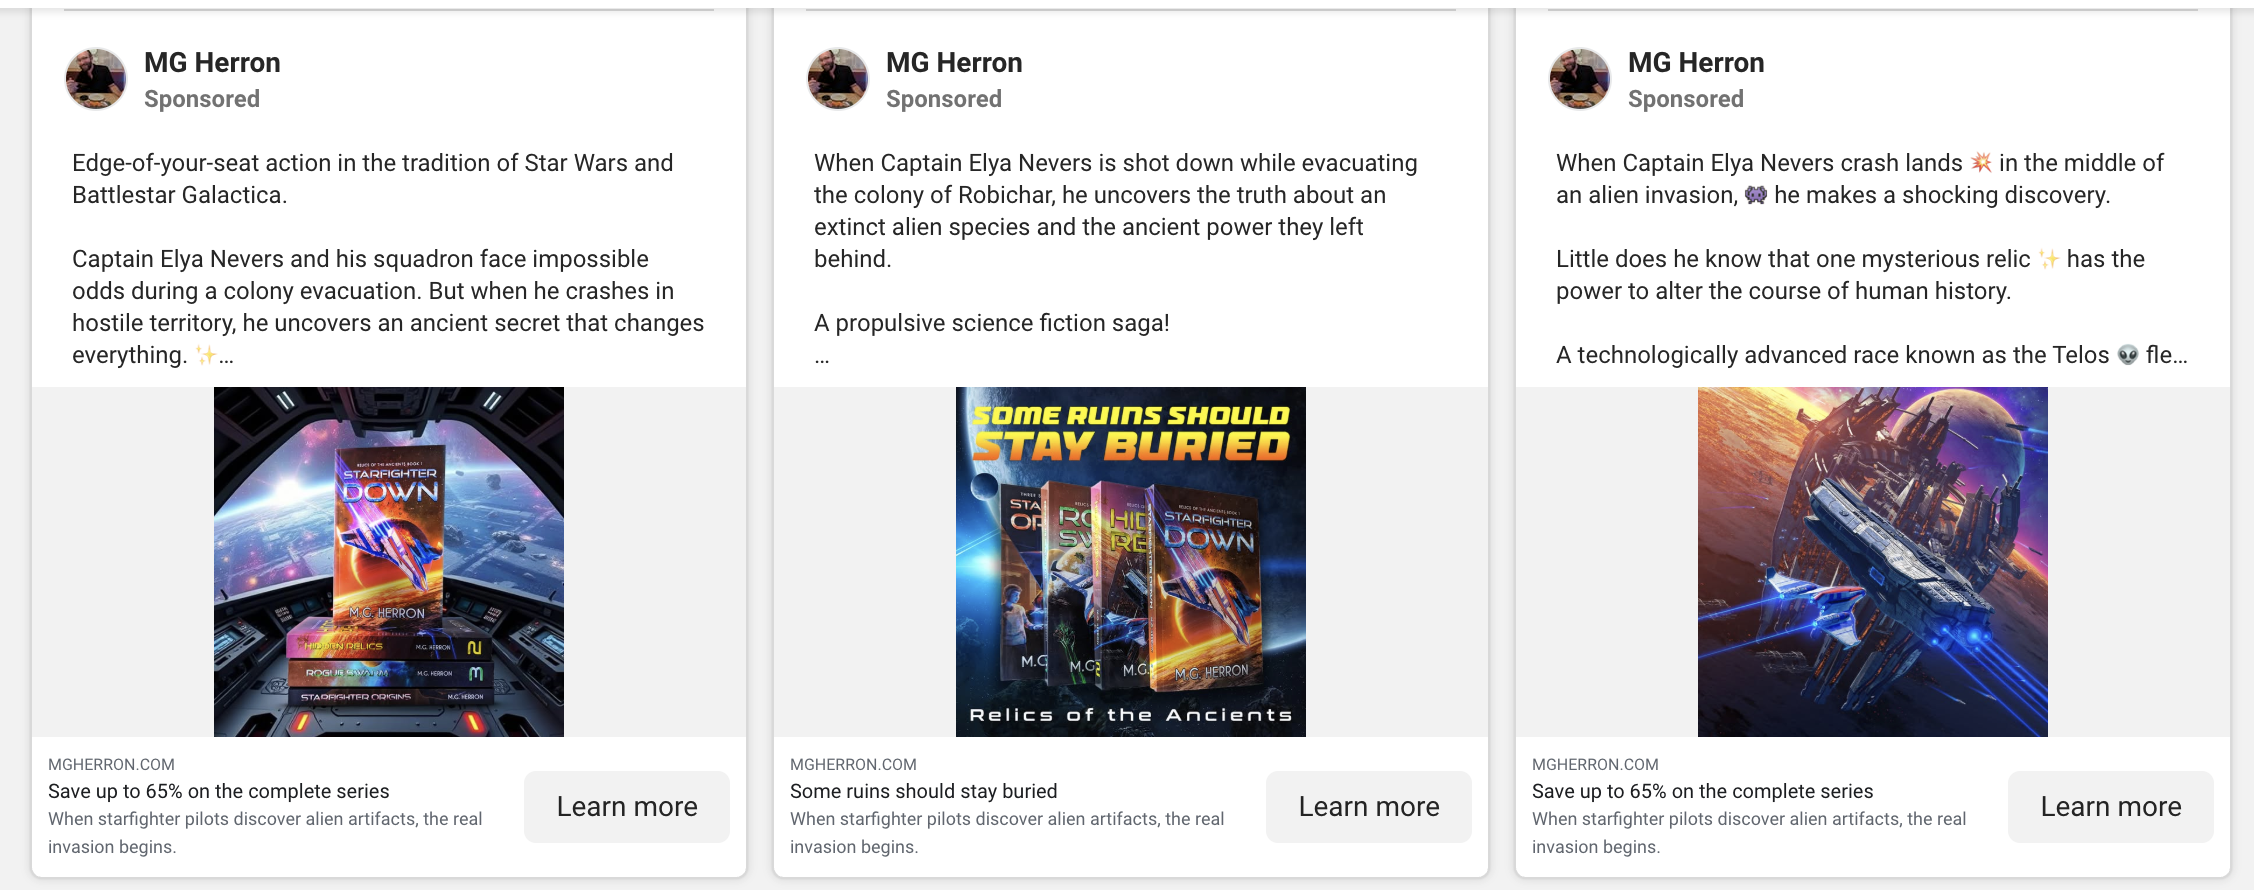Click Learn more under the space station artwork
The width and height of the screenshot is (2254, 890).
[x=2110, y=806]
